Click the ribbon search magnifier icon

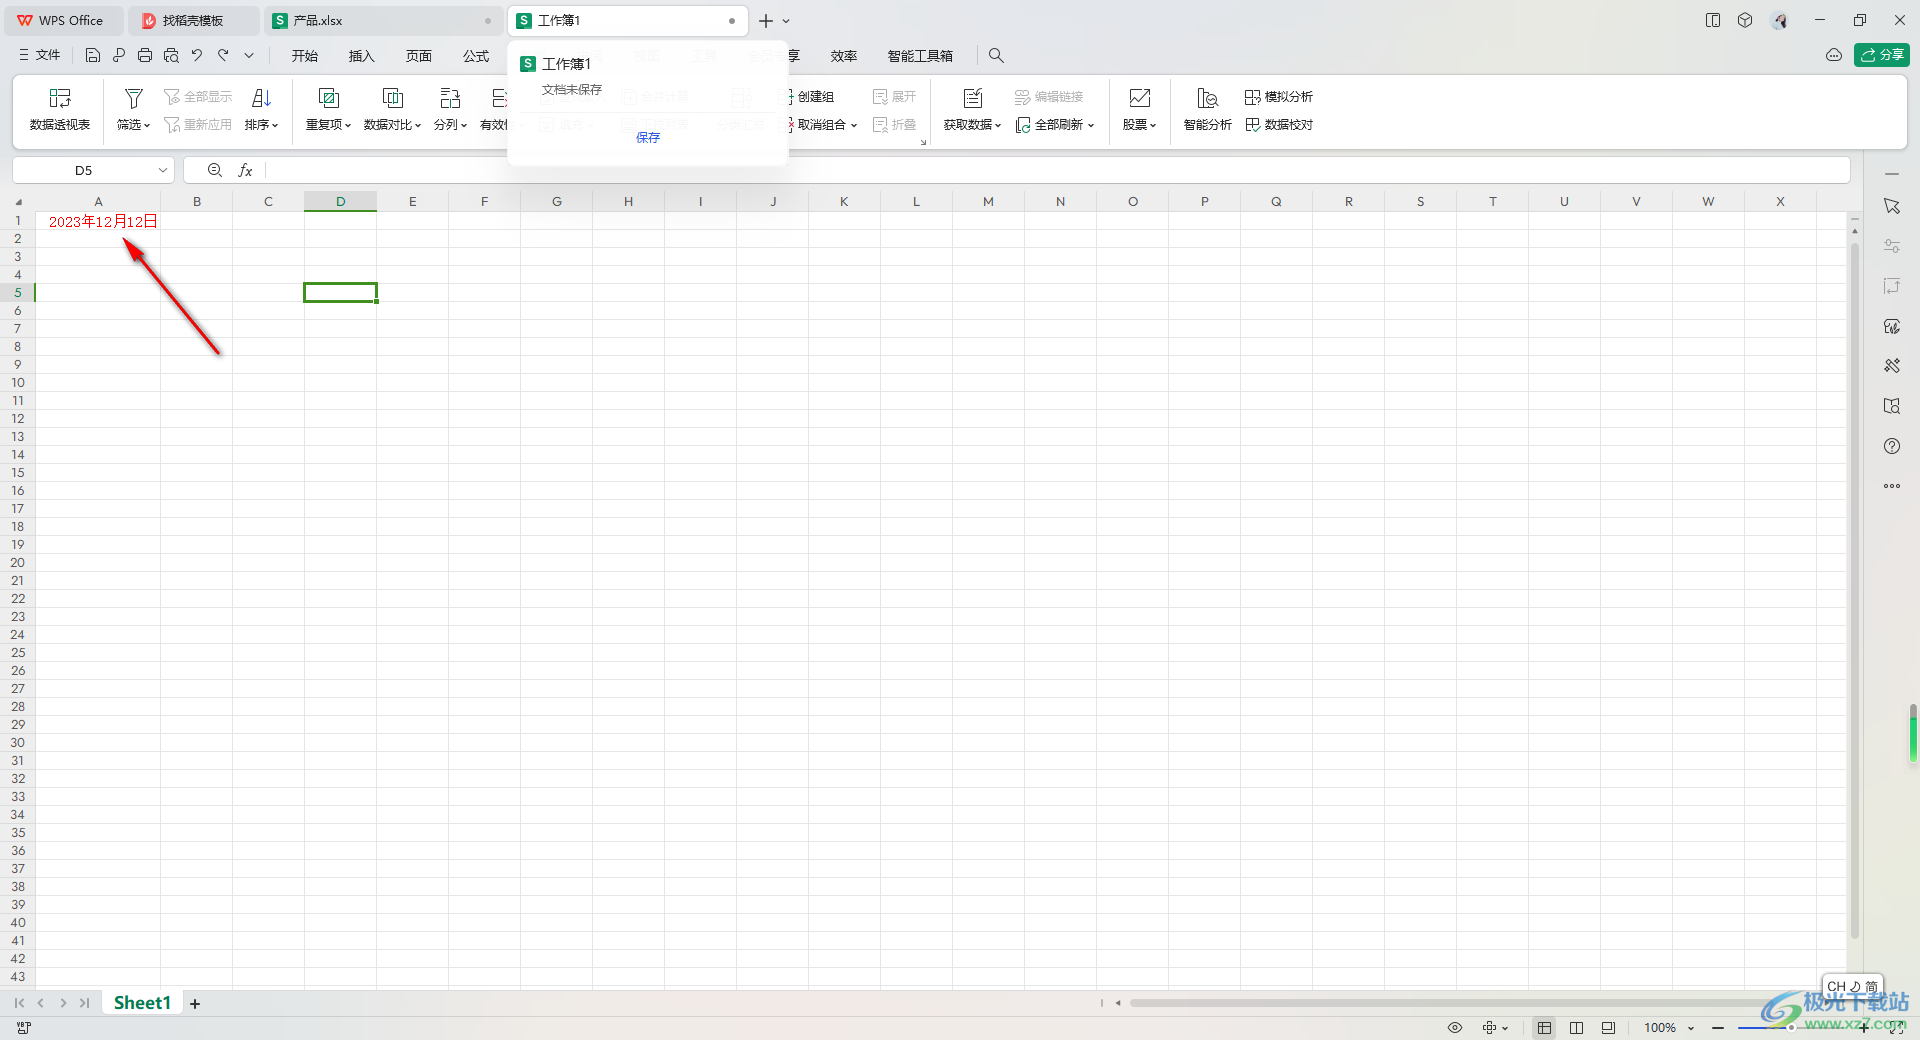996,56
